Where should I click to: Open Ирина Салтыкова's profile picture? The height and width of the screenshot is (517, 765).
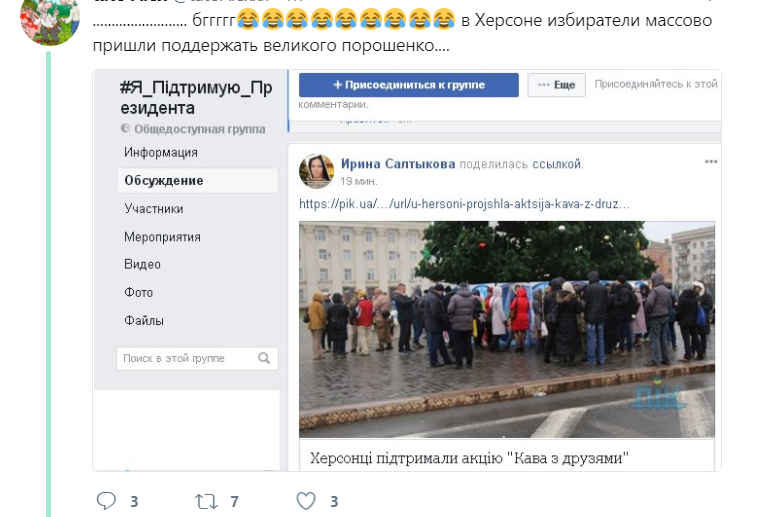(316, 171)
